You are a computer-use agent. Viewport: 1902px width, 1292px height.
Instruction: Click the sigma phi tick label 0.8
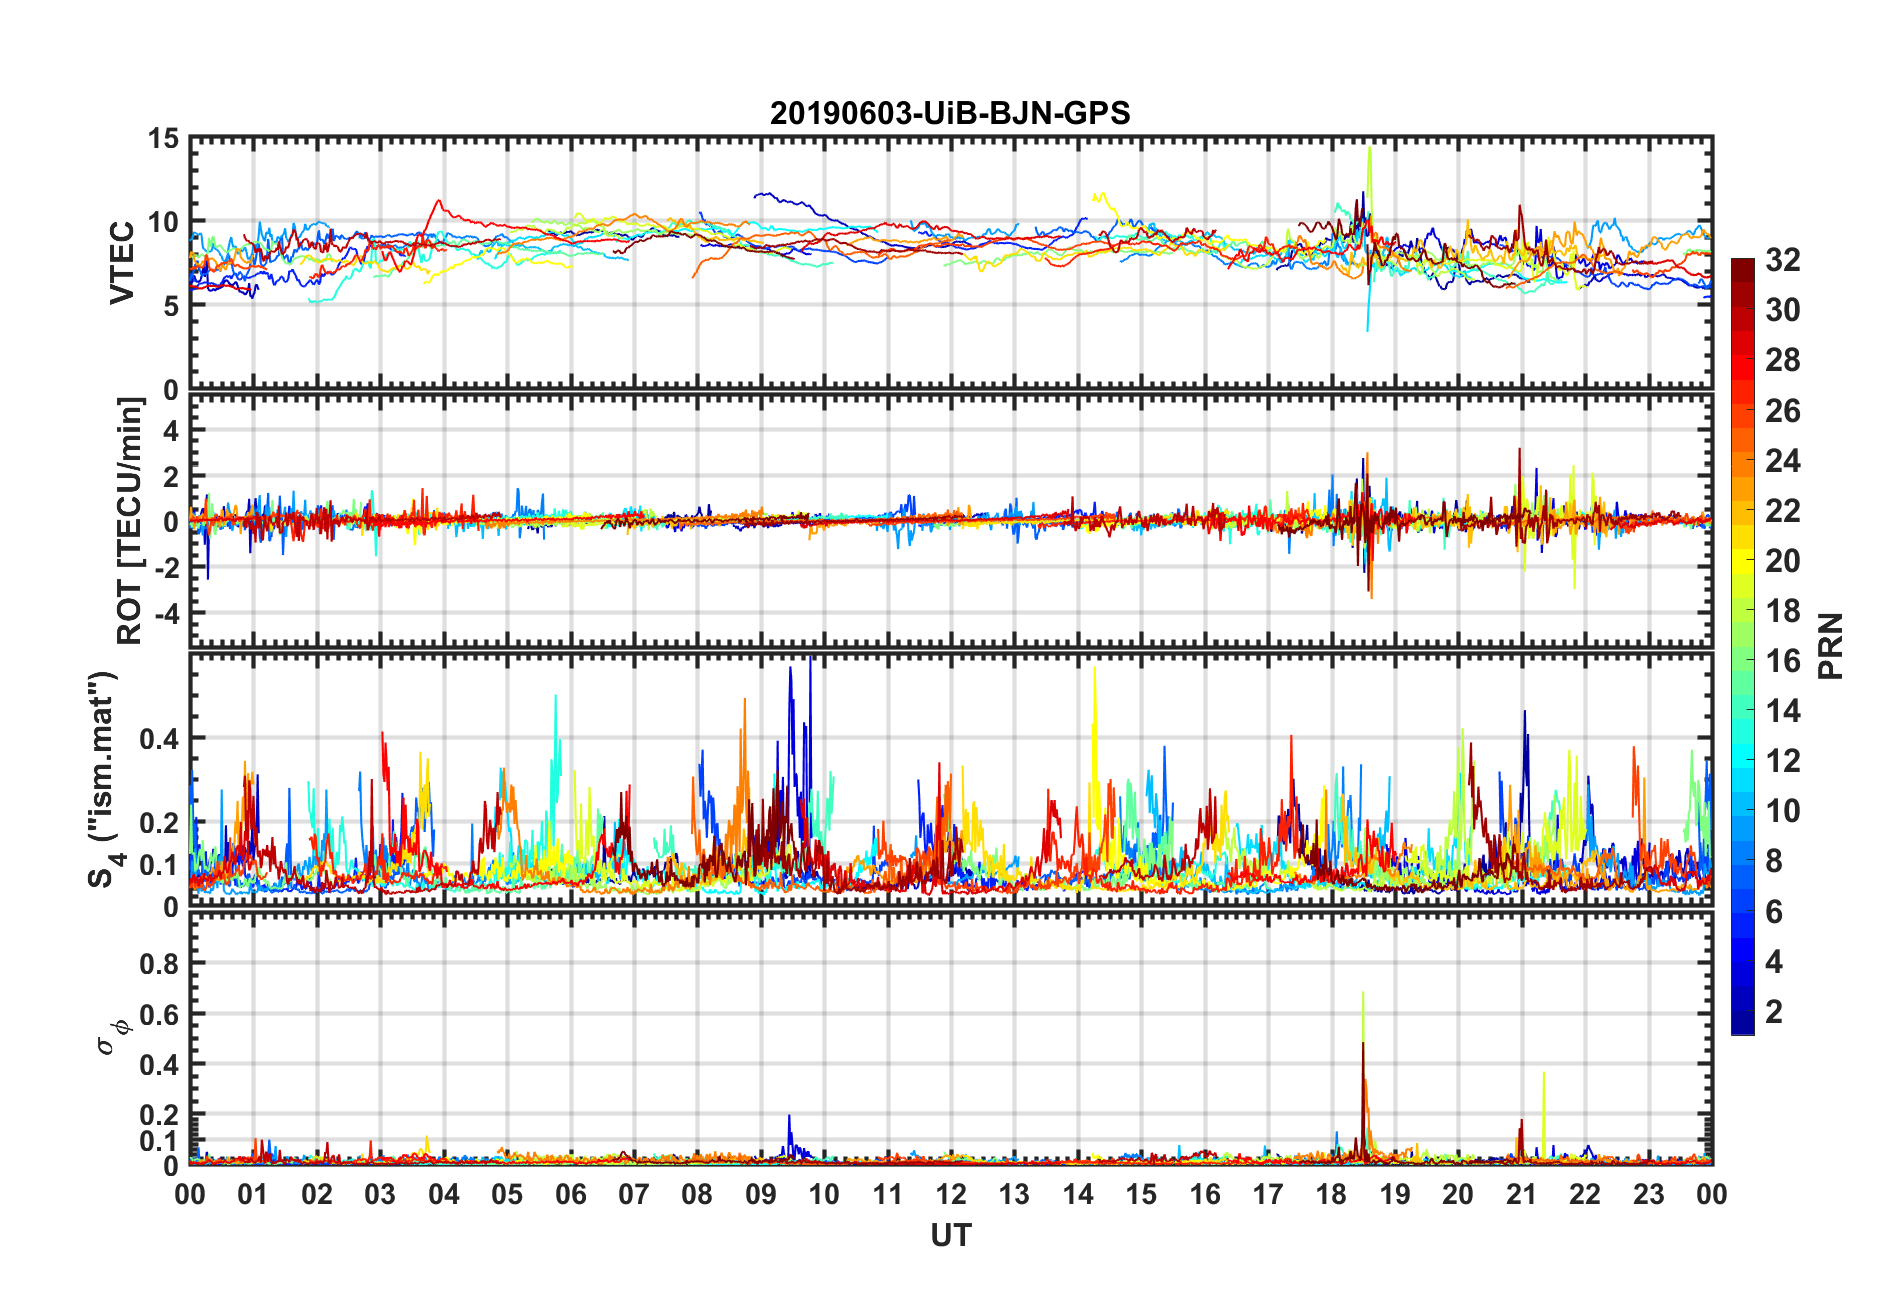[159, 964]
